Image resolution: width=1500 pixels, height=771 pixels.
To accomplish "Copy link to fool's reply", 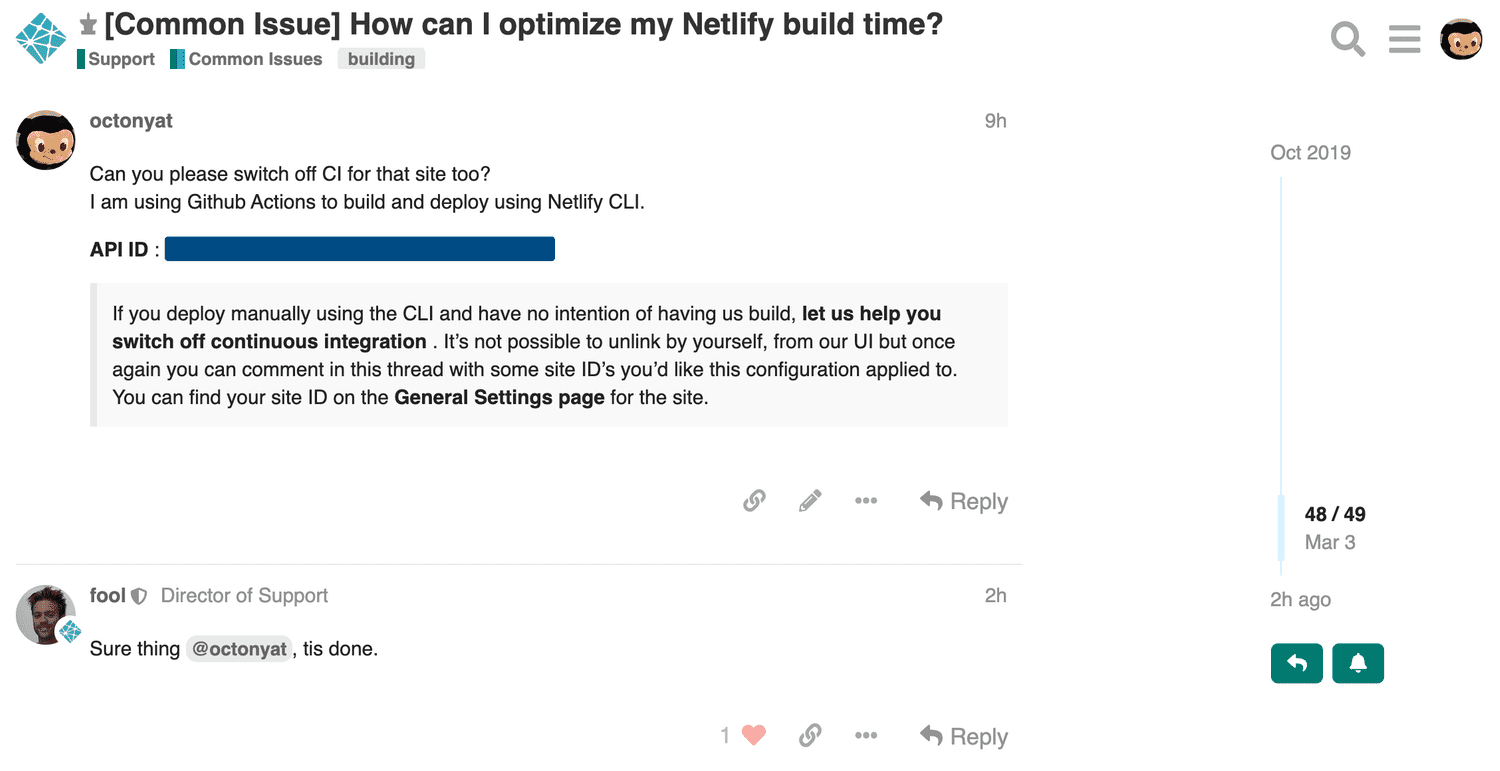I will 810,736.
